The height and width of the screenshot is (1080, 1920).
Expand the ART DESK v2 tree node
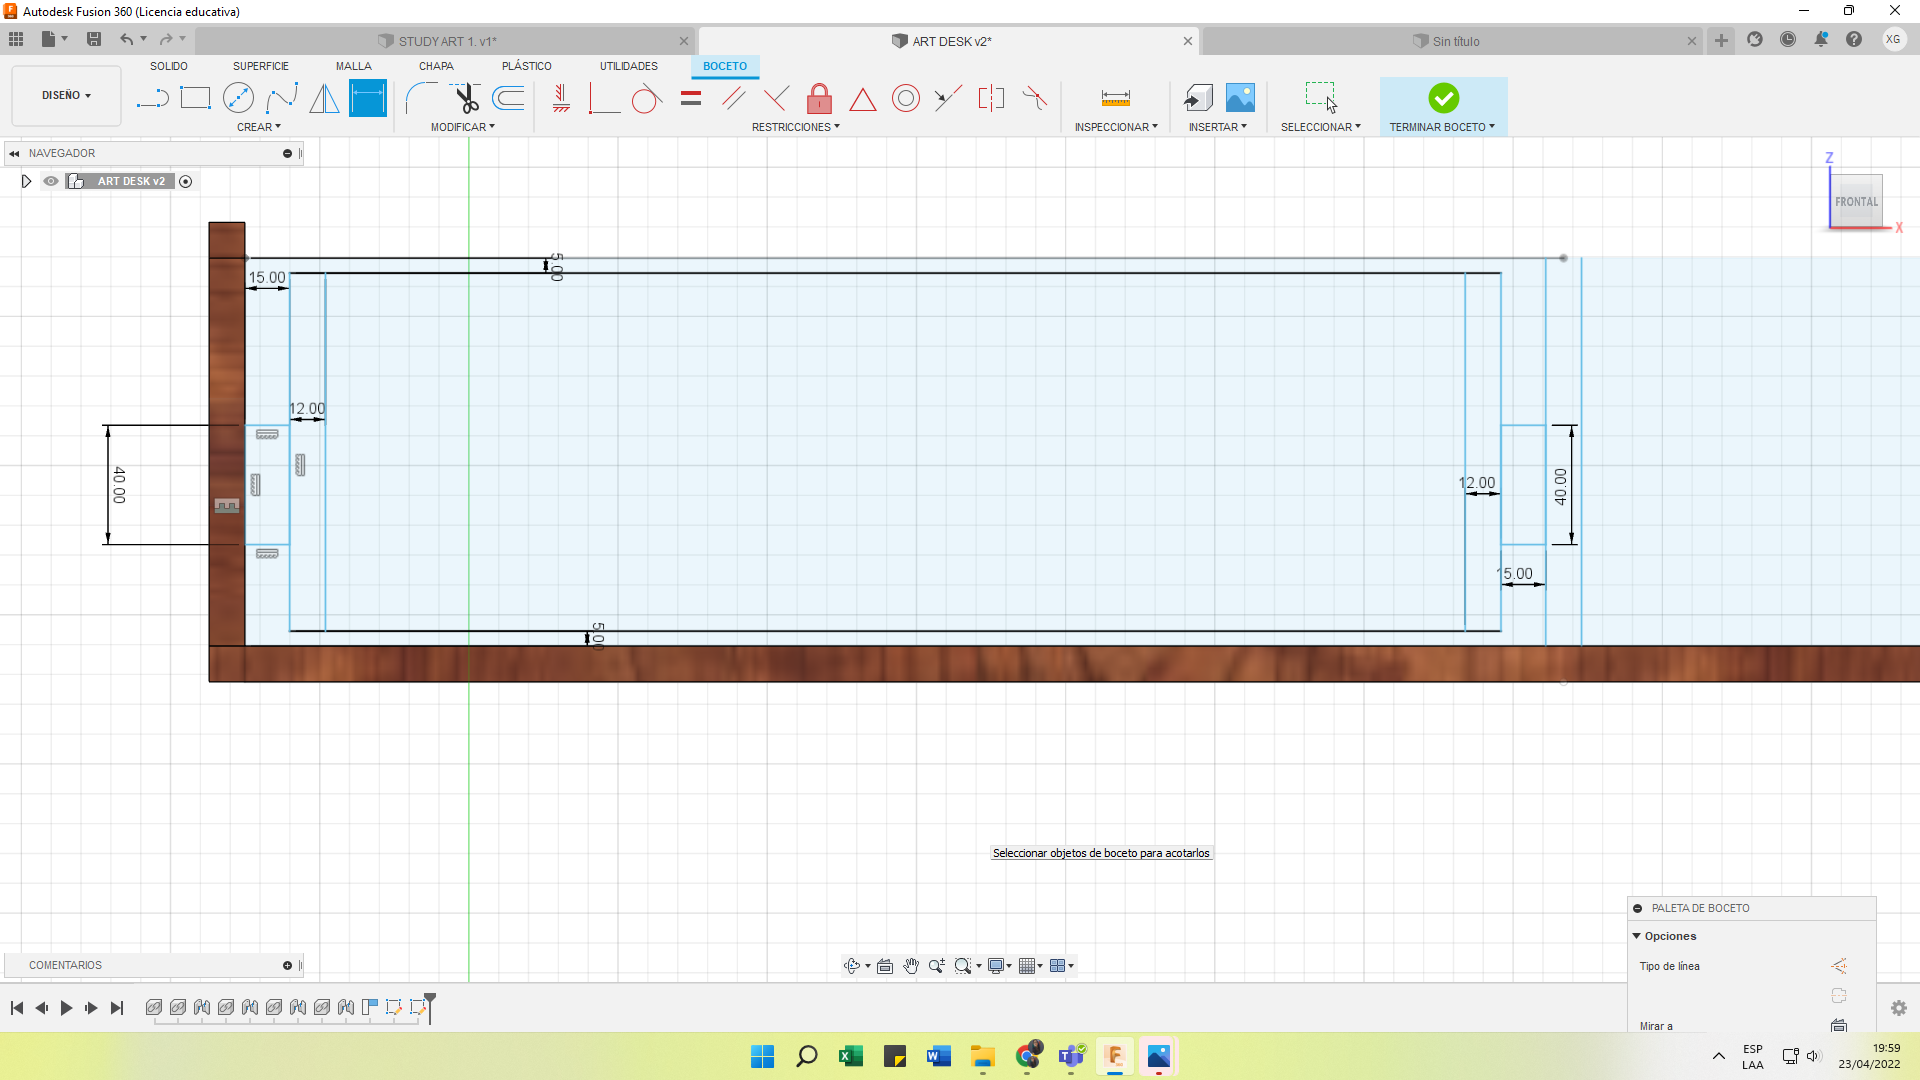26,181
